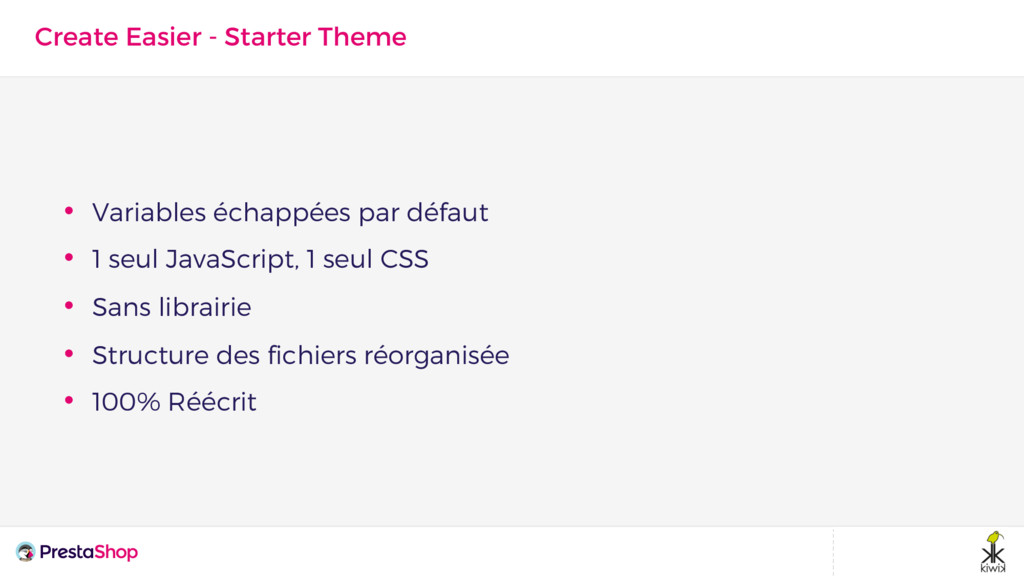Click the bullet preceding "Structure des fichiers"
The height and width of the screenshot is (576, 1024).
tap(69, 353)
